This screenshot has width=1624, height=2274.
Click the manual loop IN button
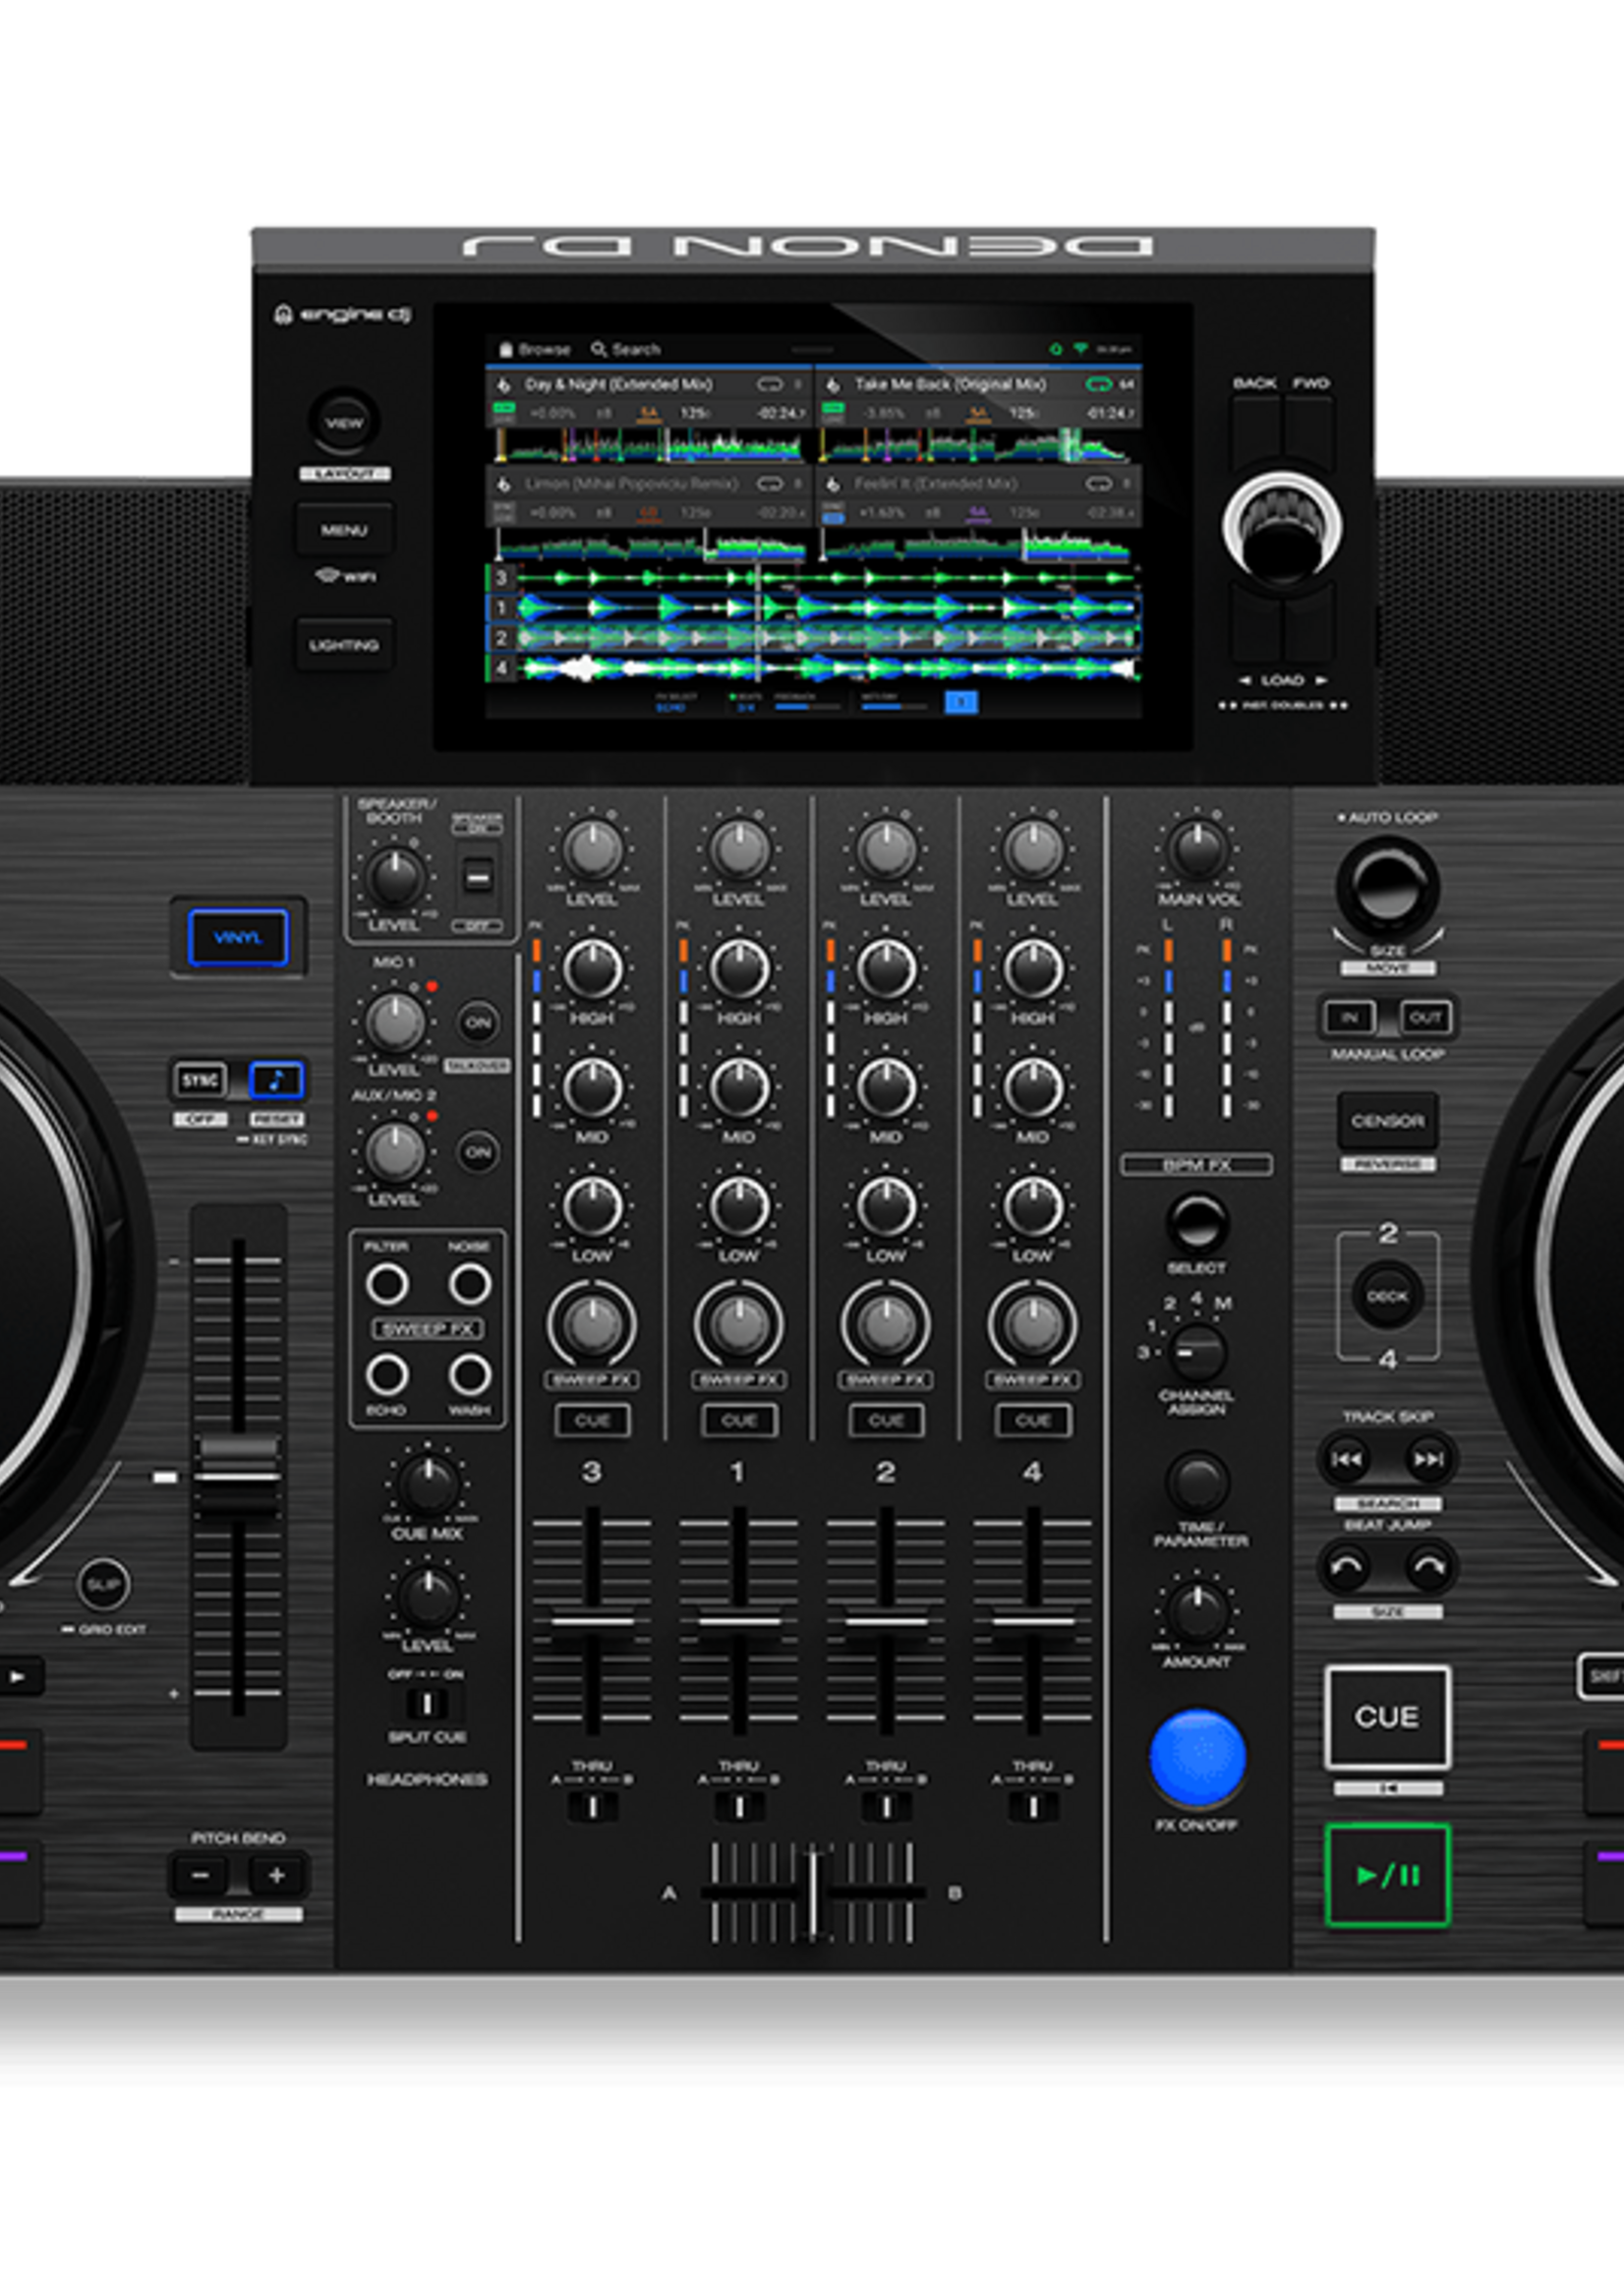coord(1349,1018)
